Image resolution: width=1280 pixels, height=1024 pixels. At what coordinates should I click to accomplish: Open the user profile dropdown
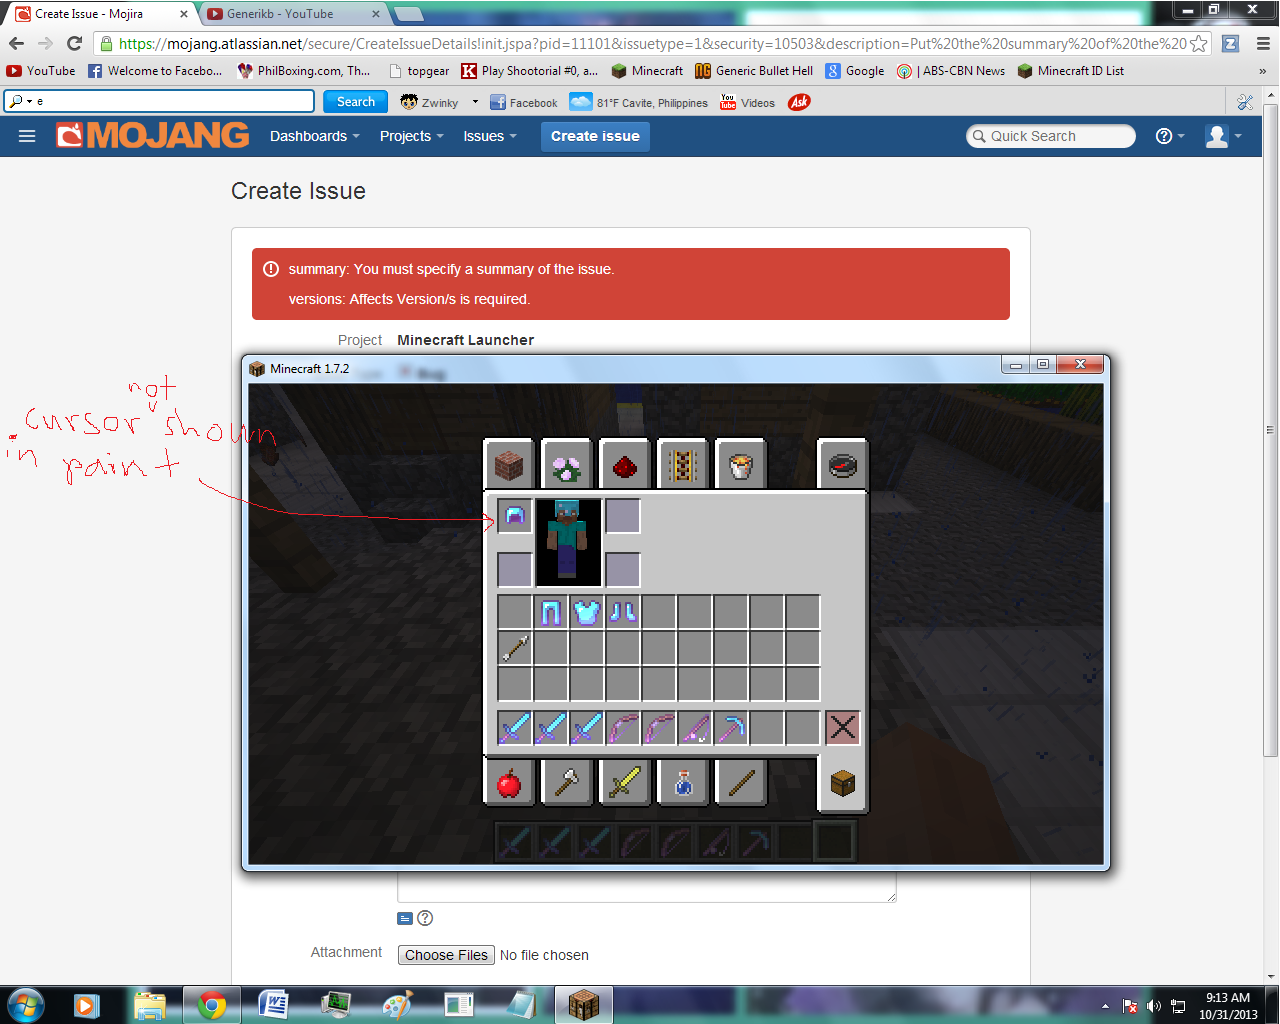coord(1223,136)
